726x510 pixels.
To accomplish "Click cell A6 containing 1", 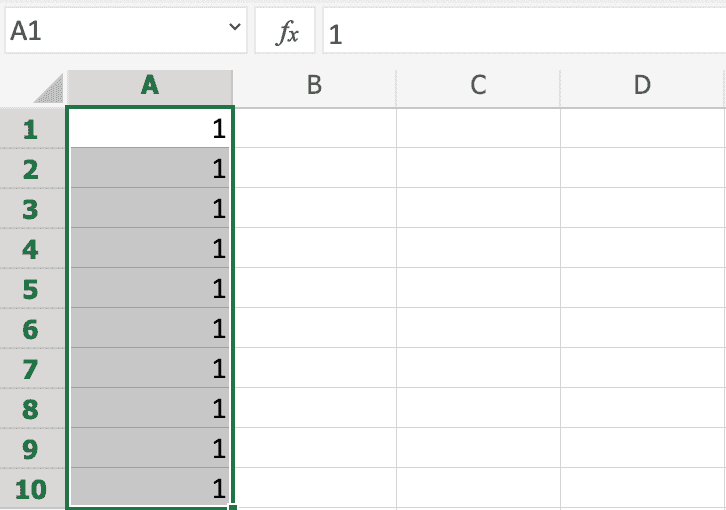I will click(150, 329).
